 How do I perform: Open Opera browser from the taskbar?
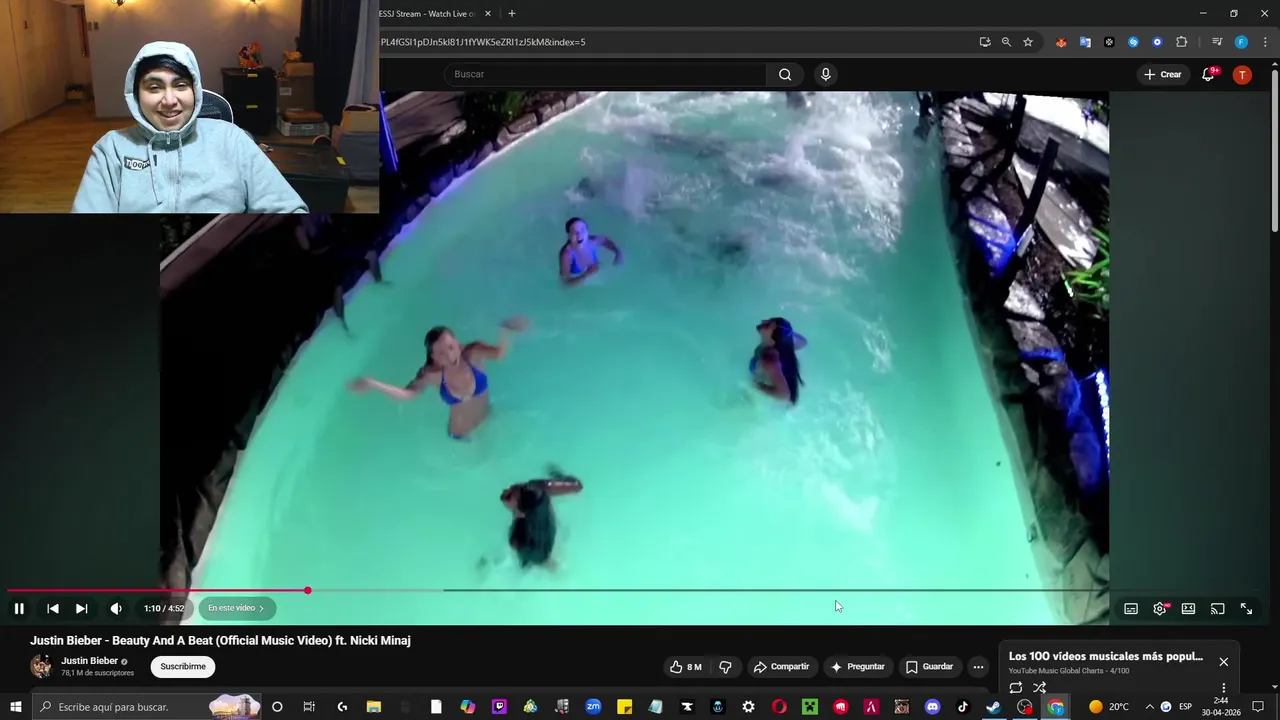click(779, 707)
